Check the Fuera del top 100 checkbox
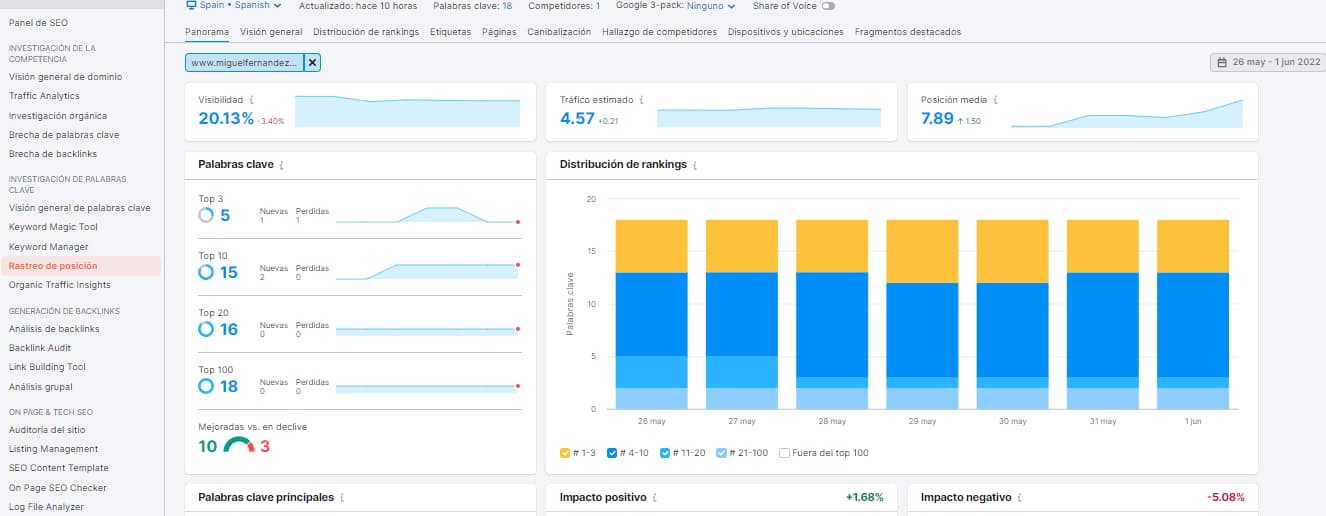Image resolution: width=1326 pixels, height=516 pixels. click(784, 453)
